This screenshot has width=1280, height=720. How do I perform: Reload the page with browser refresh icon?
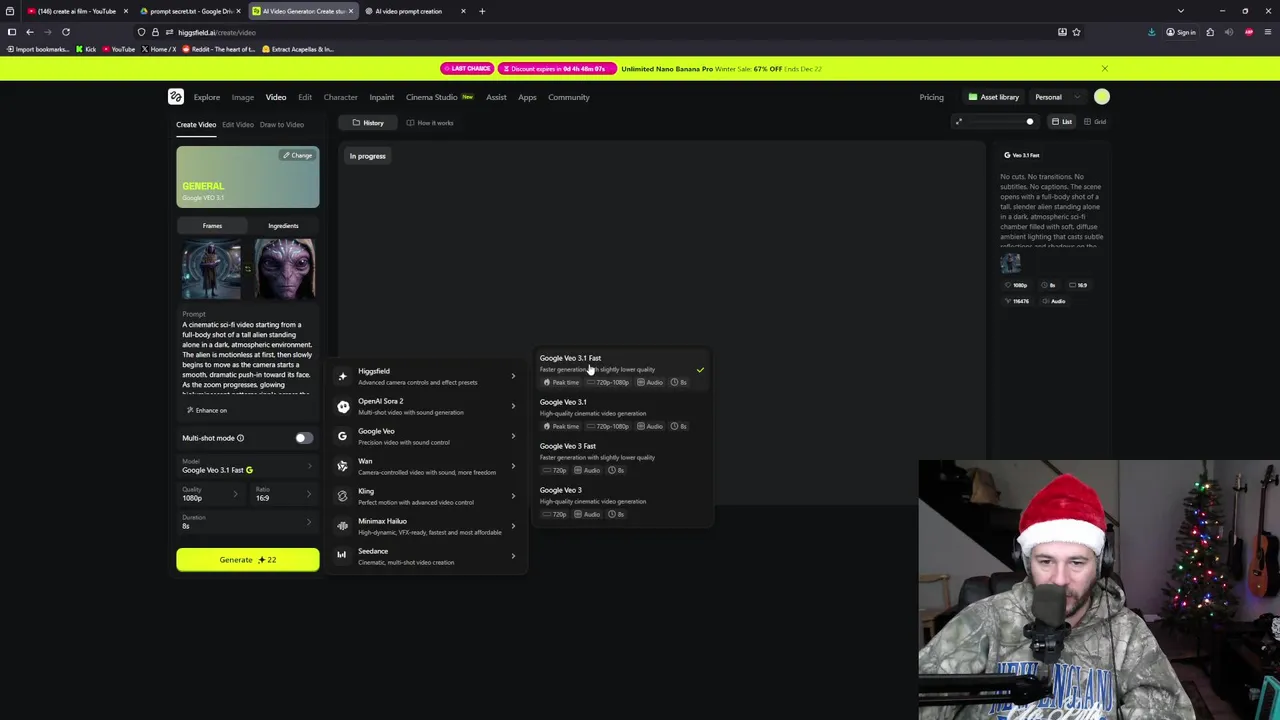tap(66, 32)
